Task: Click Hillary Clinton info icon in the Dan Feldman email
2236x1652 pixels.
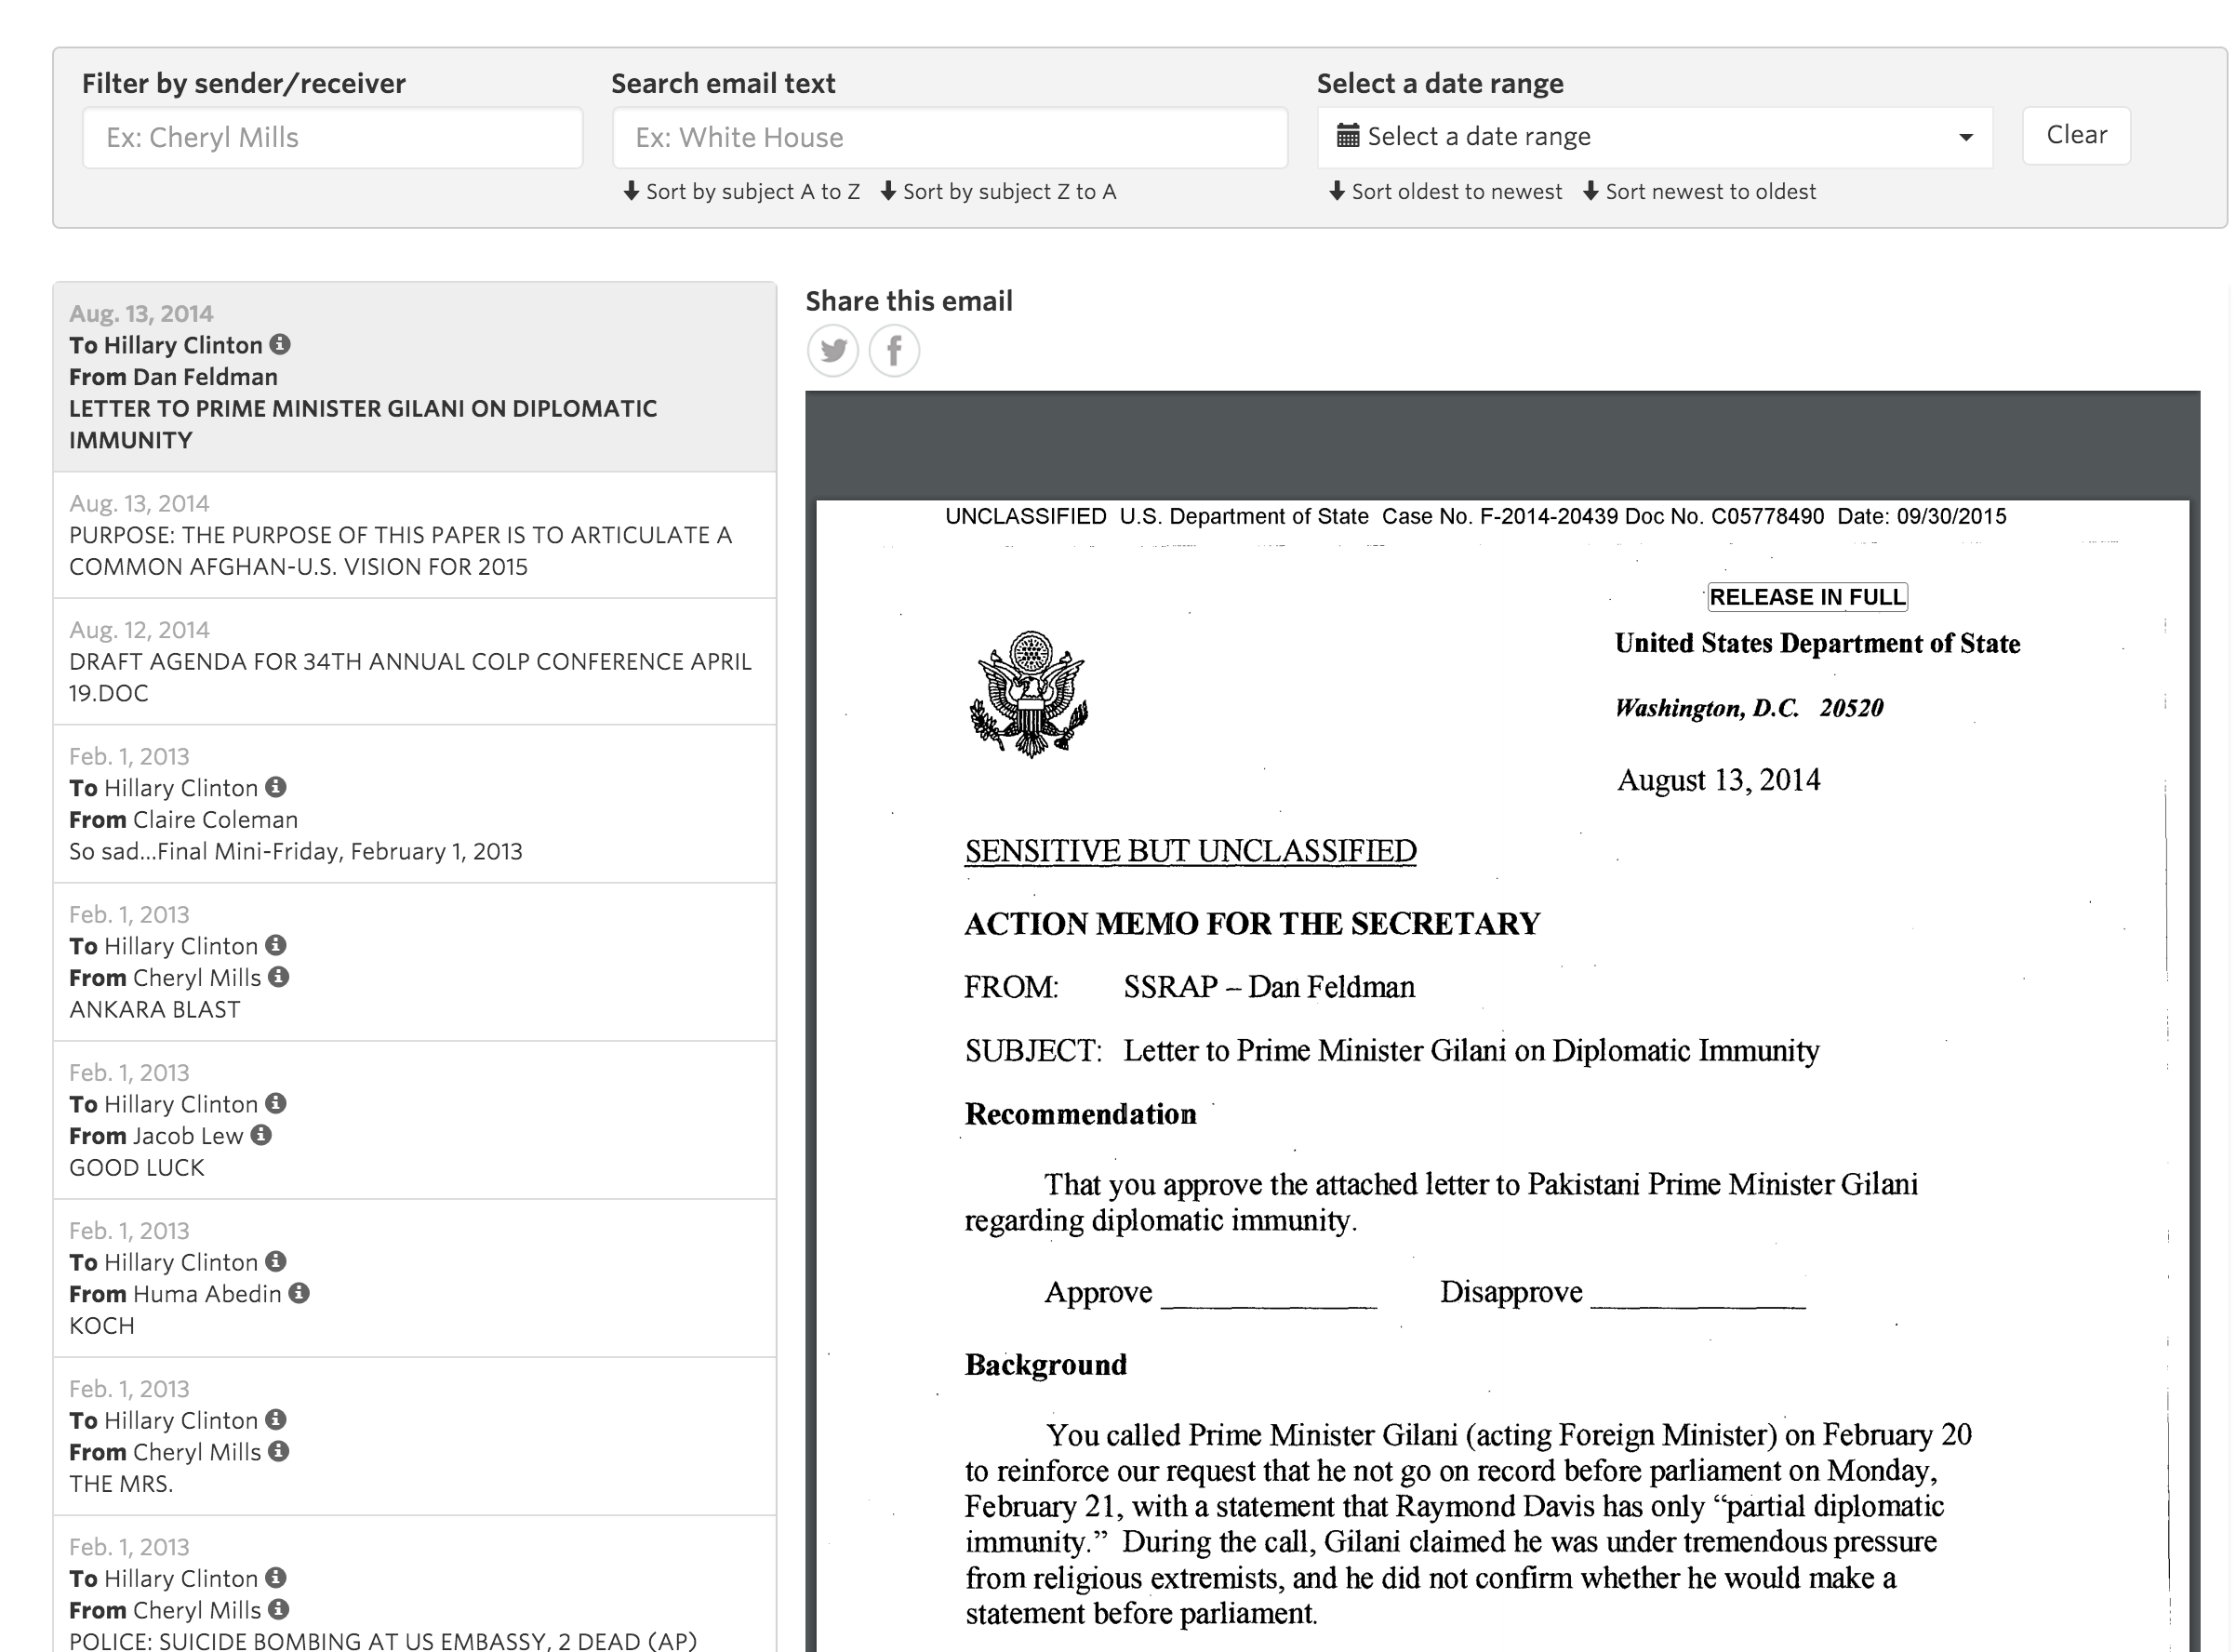Action: click(x=281, y=344)
